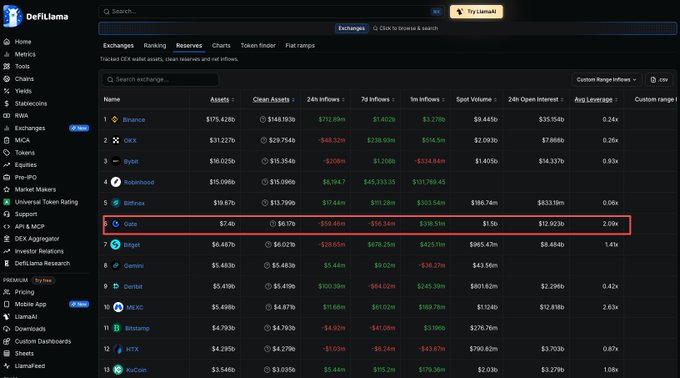
Task: Sort table by 24h Open Interest column
Action: (x=536, y=100)
